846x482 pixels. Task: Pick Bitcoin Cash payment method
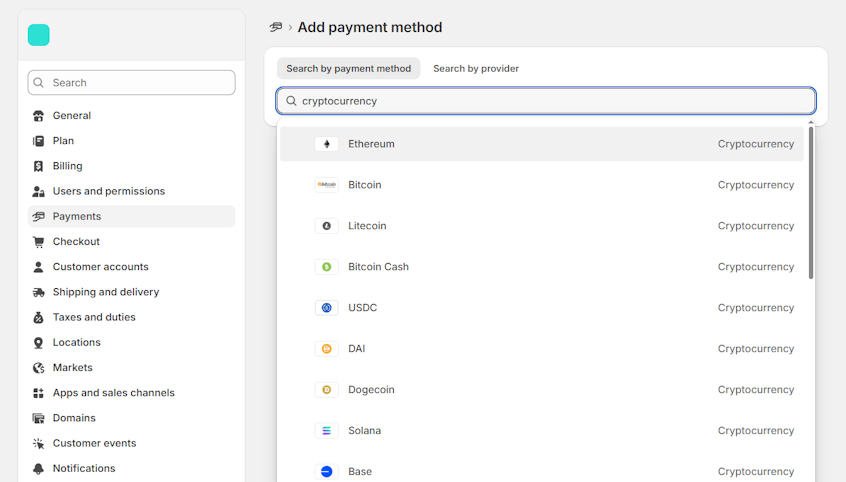pyautogui.click(x=542, y=267)
